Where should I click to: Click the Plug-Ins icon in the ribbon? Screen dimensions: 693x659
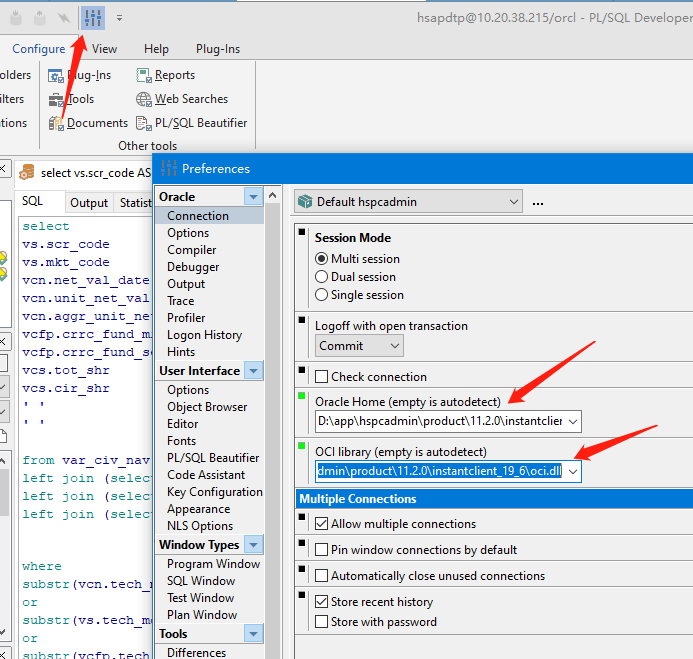point(57,75)
